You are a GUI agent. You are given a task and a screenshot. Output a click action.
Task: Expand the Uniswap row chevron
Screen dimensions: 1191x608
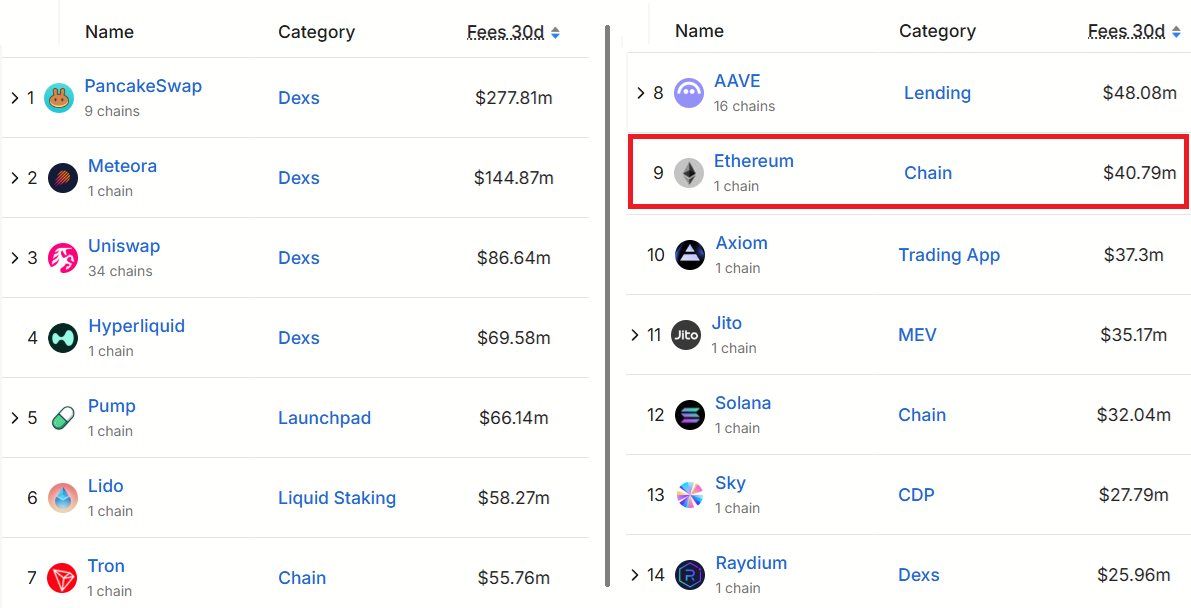coord(15,258)
